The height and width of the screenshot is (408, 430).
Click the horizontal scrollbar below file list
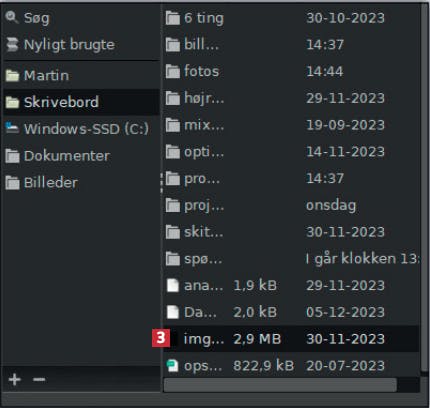pos(280,385)
